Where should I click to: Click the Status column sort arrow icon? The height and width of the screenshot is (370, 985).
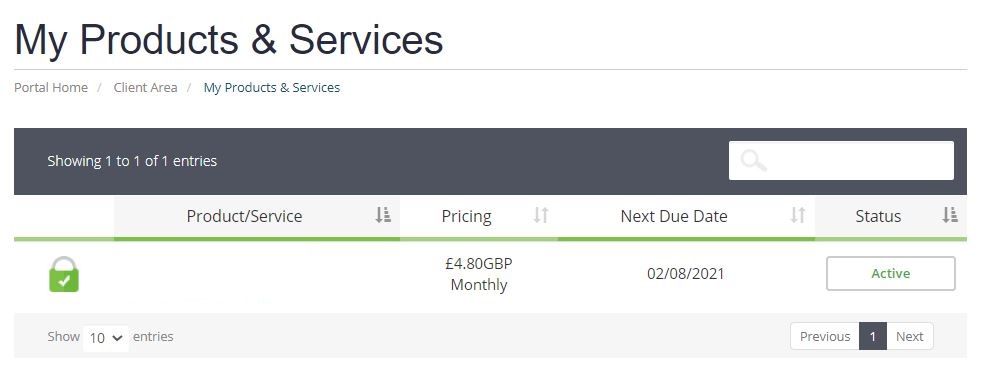tap(949, 215)
